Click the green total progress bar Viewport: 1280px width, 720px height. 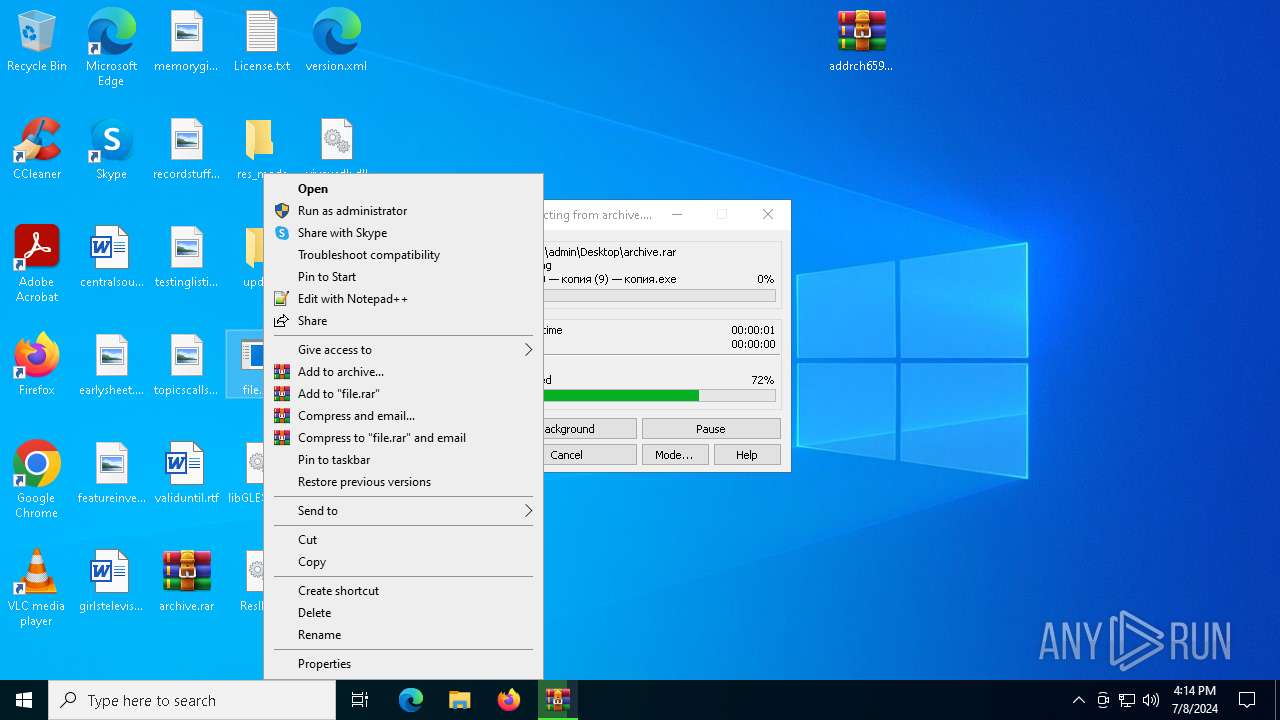659,396
